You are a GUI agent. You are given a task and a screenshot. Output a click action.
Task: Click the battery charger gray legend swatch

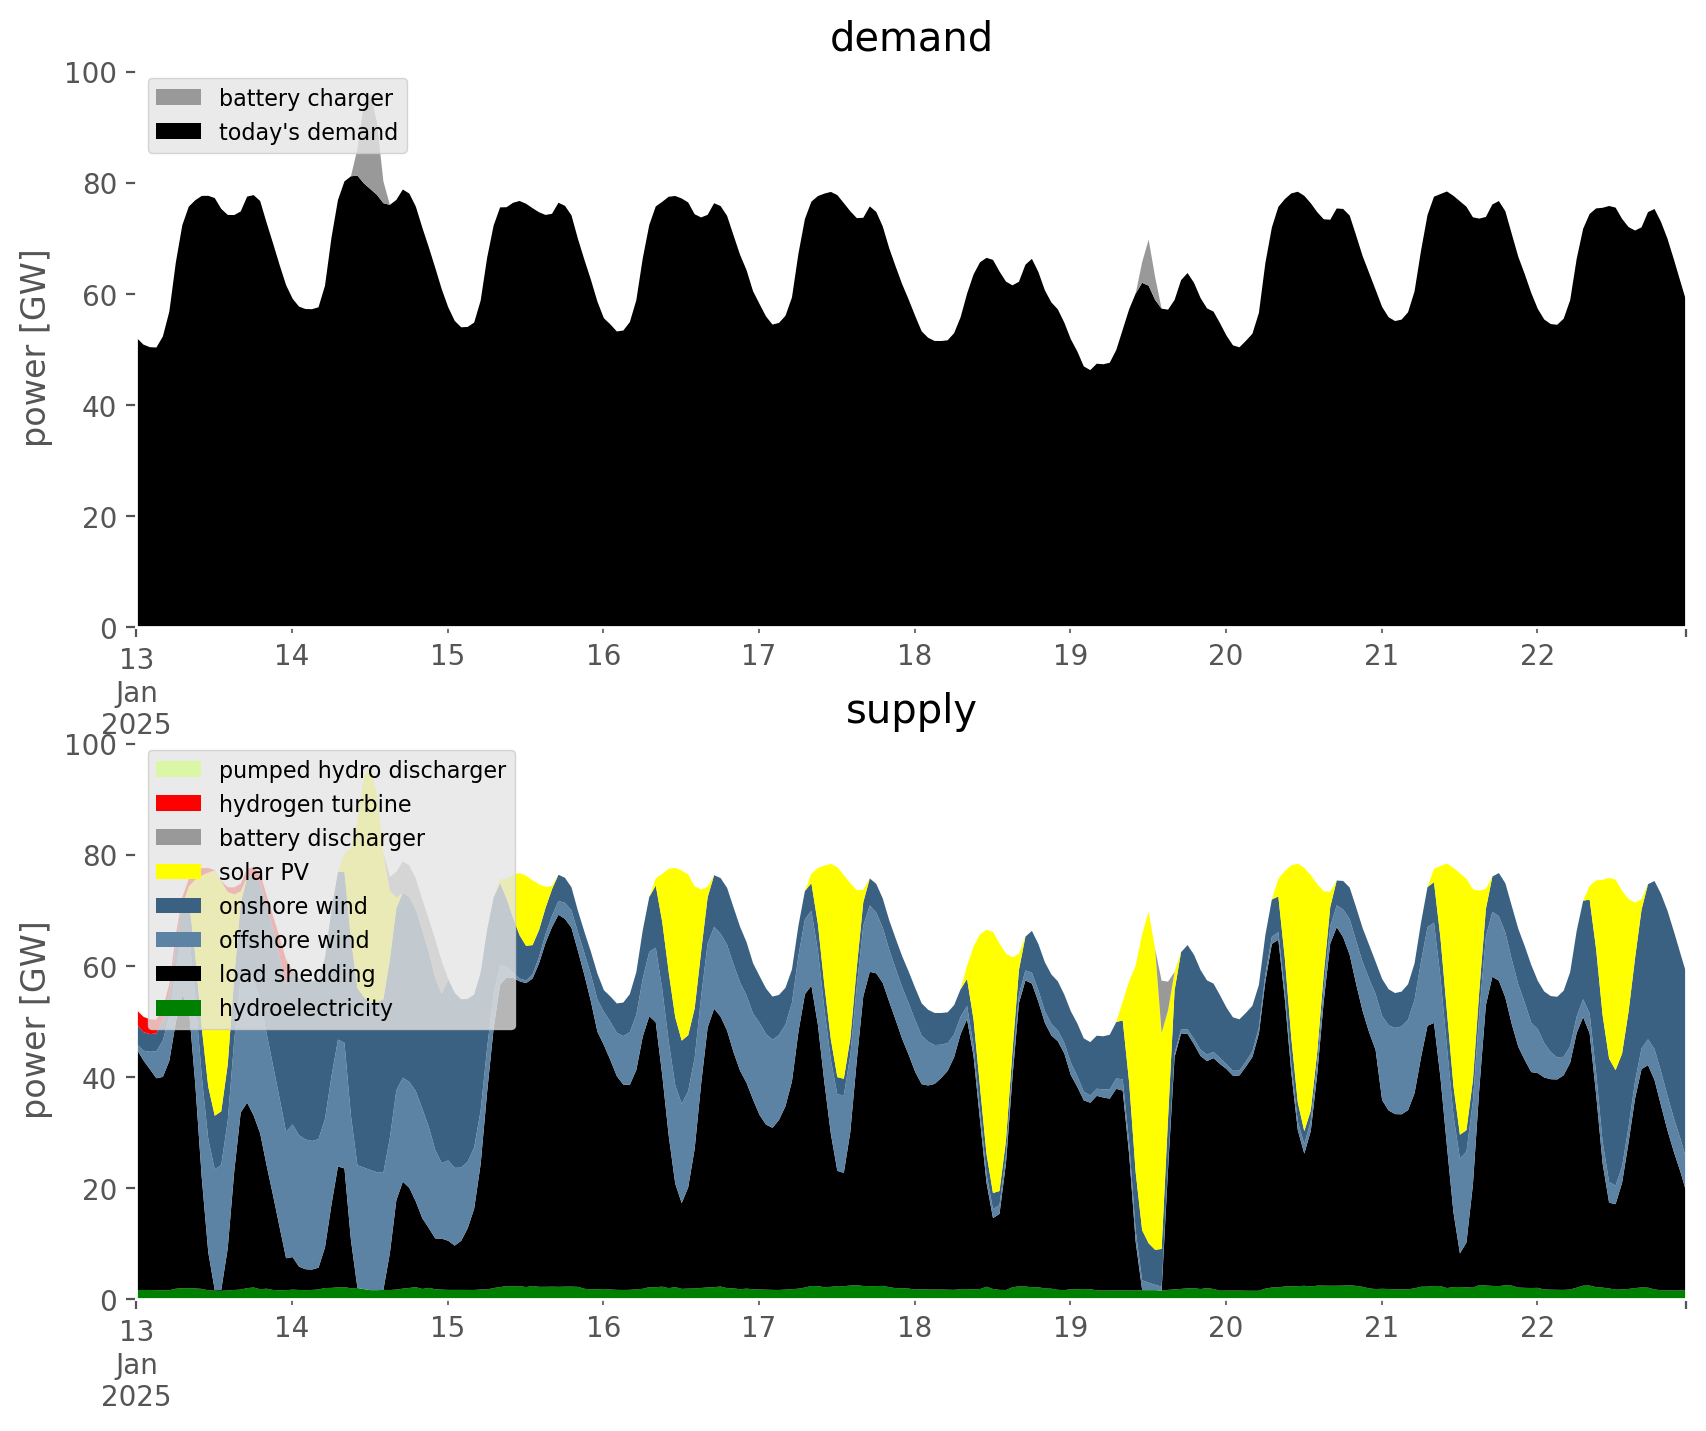click(179, 98)
